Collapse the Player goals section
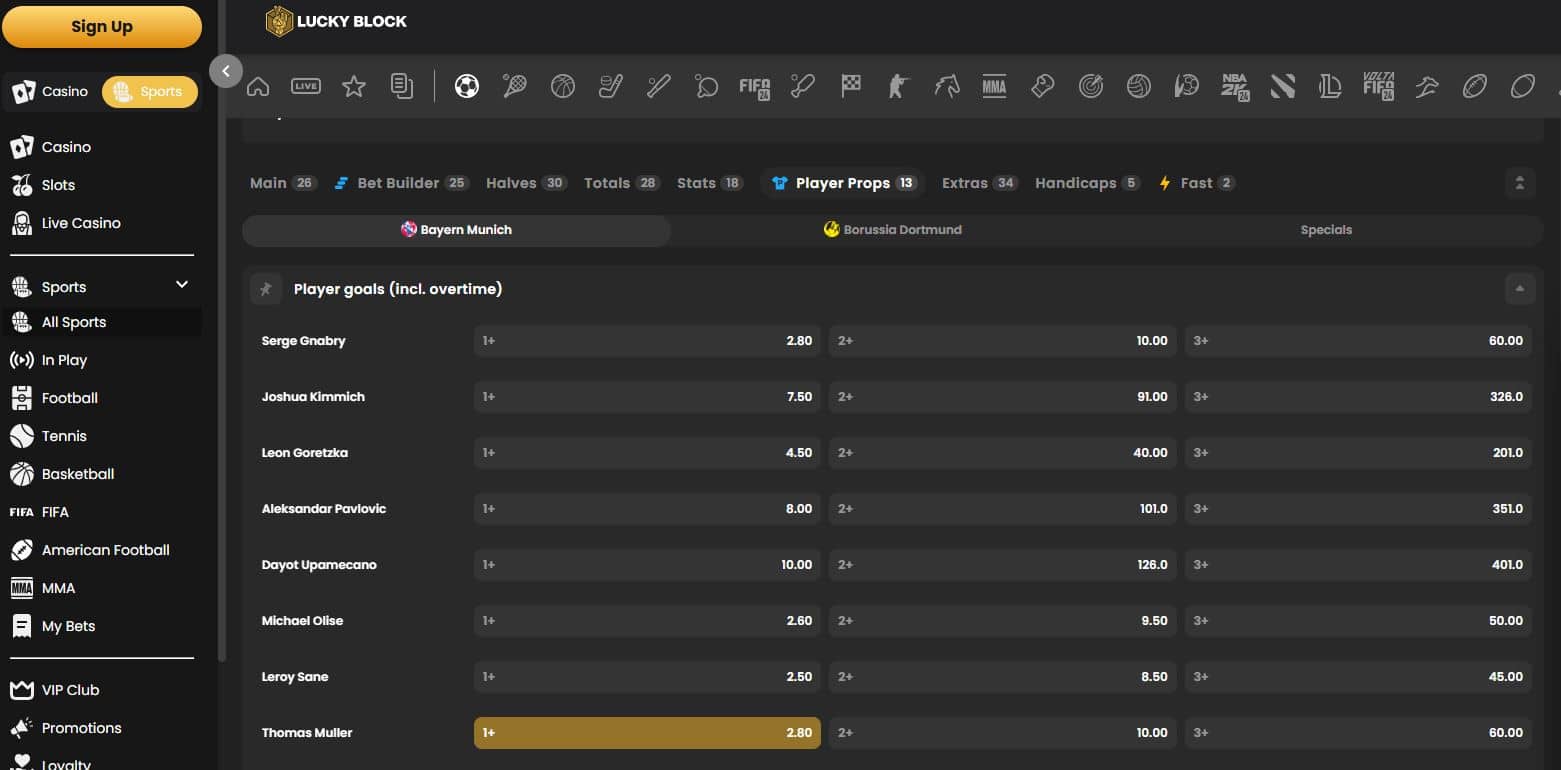Viewport: 1561px width, 770px height. point(1519,289)
